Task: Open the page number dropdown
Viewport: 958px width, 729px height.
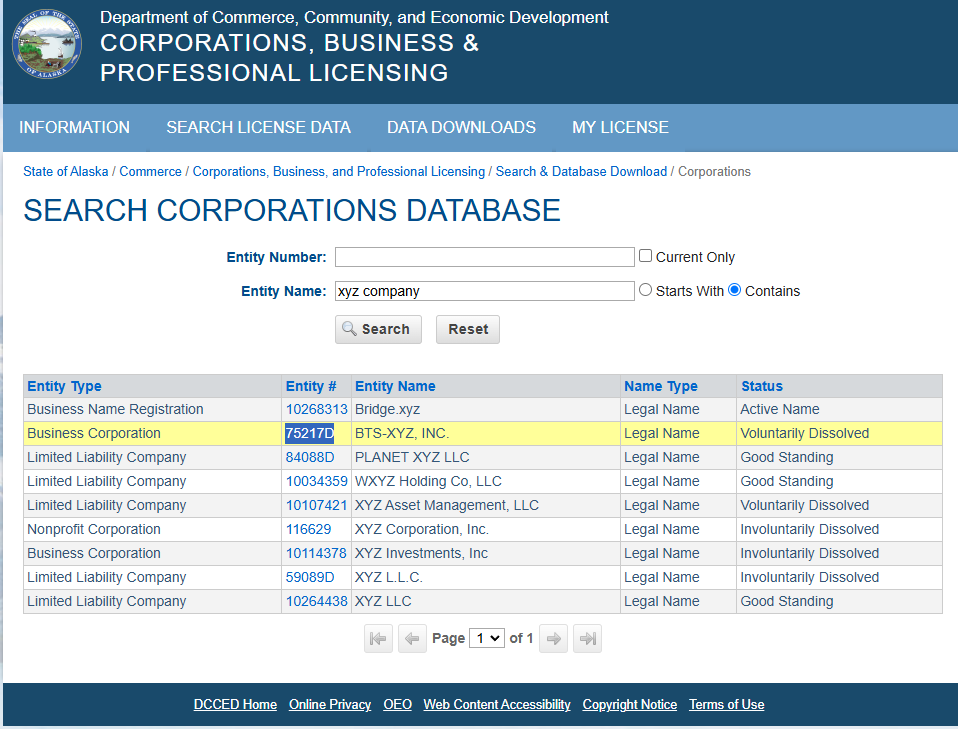Action: [x=487, y=638]
